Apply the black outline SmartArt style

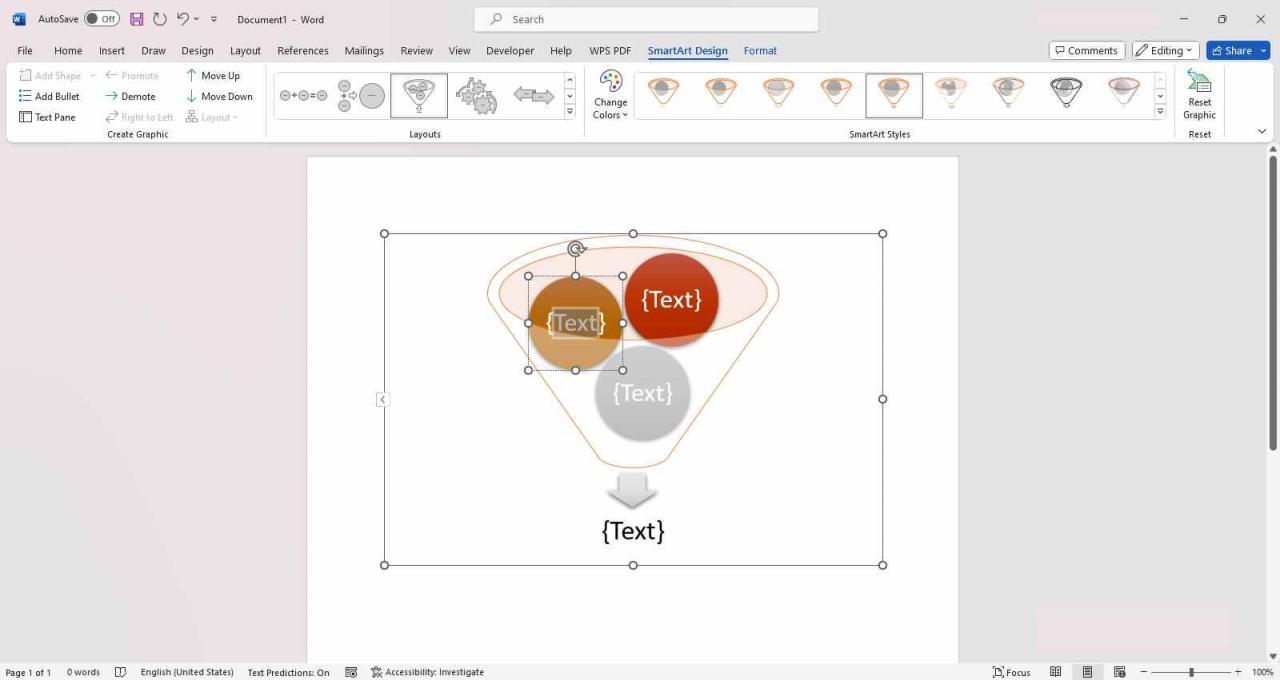[x=1065, y=93]
